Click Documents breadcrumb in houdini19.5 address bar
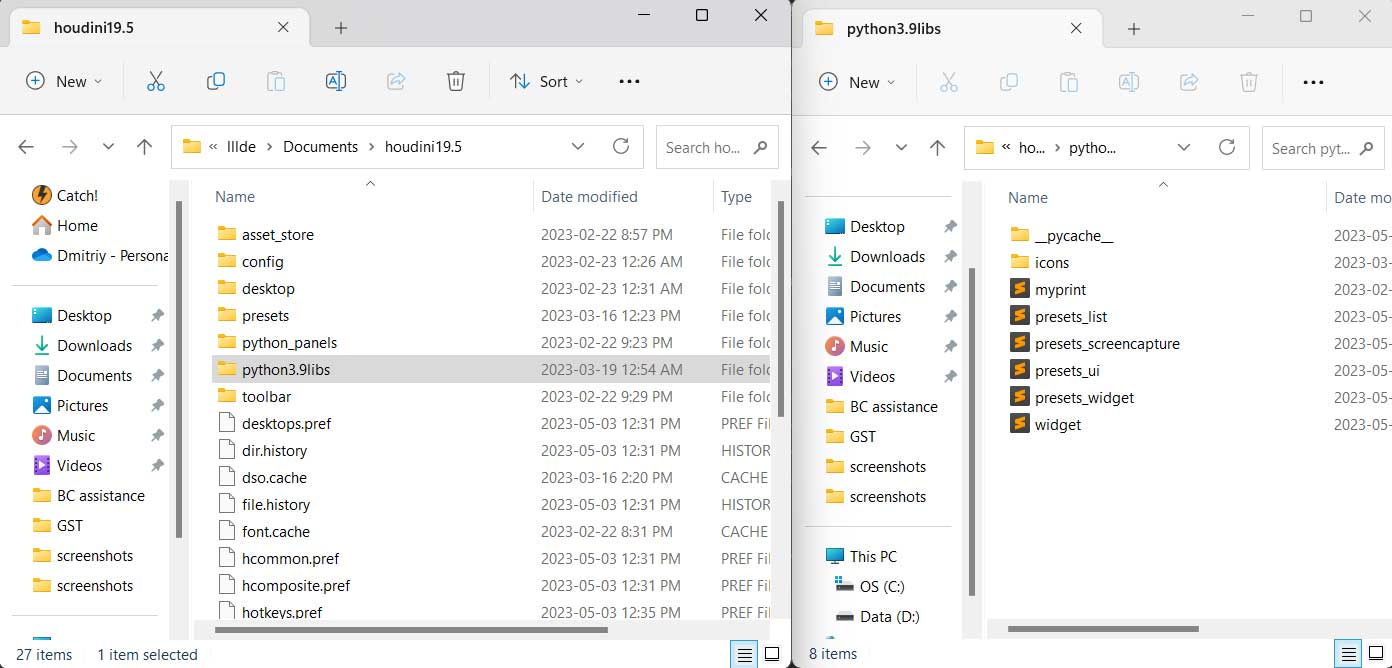This screenshot has height=668, width=1392. pyautogui.click(x=320, y=146)
